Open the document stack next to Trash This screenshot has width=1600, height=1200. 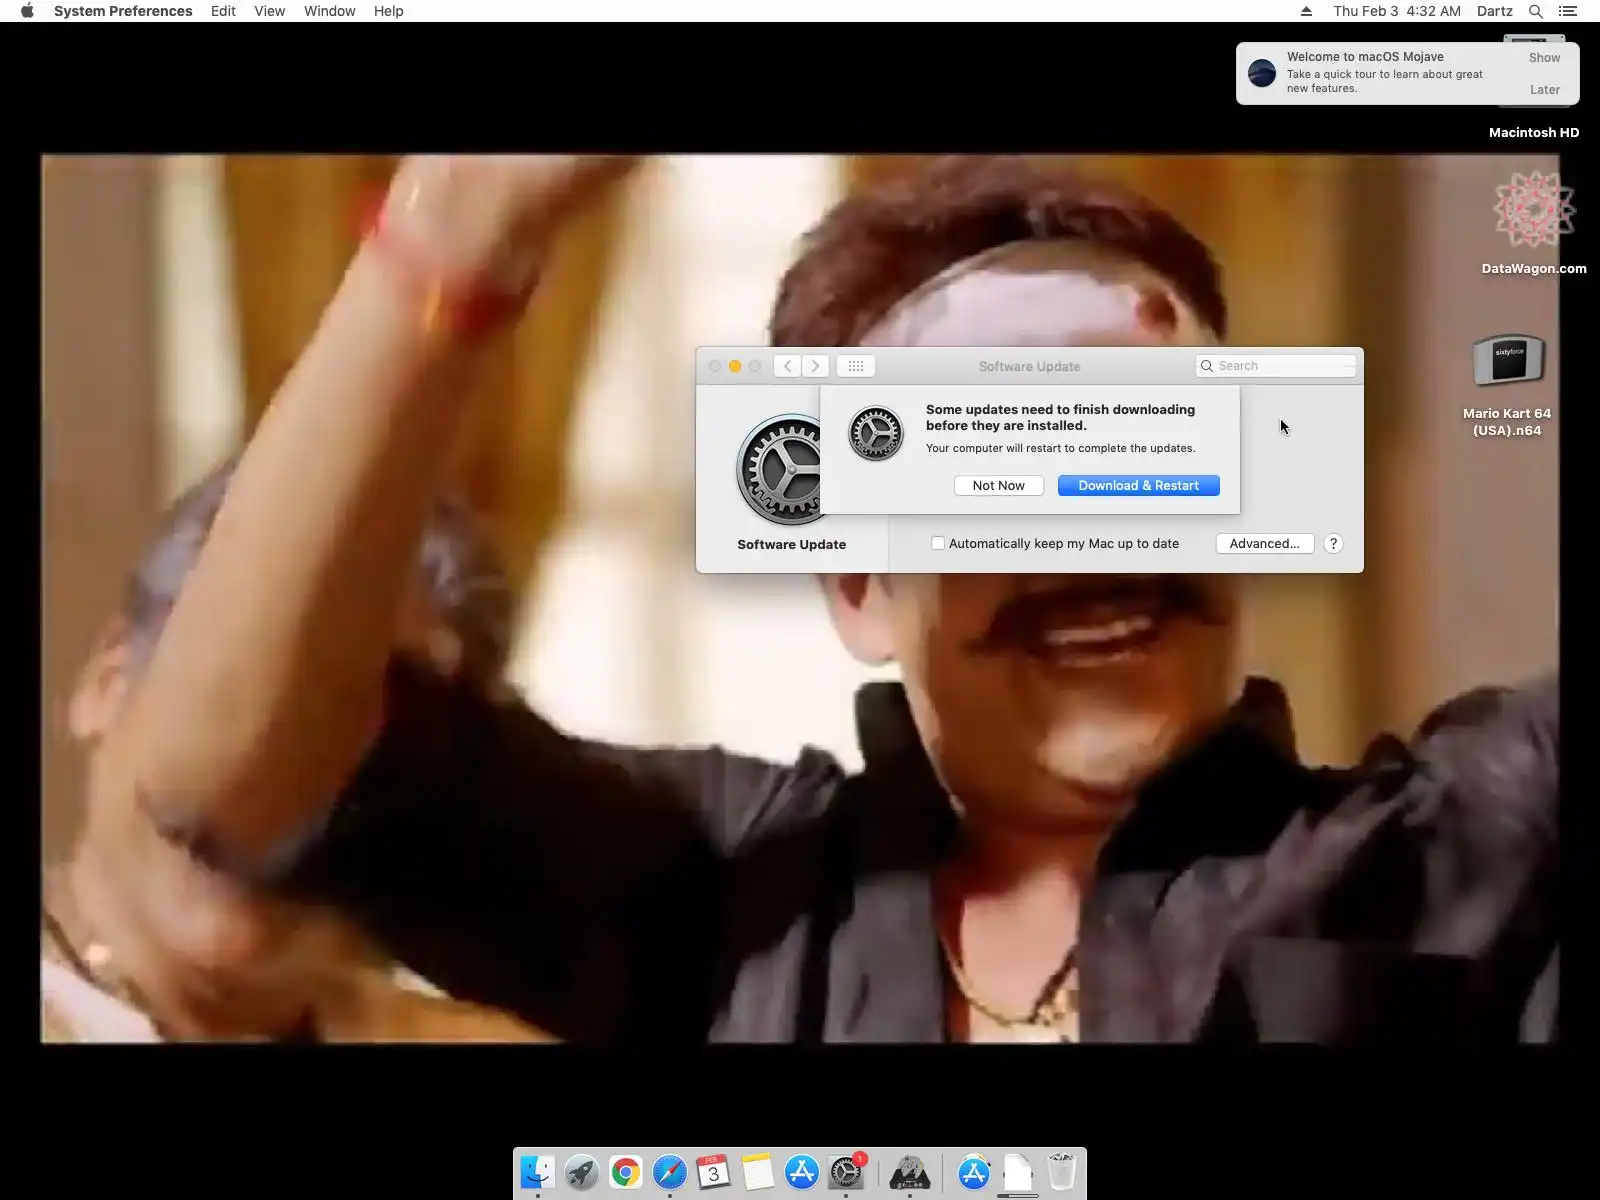point(1018,1171)
